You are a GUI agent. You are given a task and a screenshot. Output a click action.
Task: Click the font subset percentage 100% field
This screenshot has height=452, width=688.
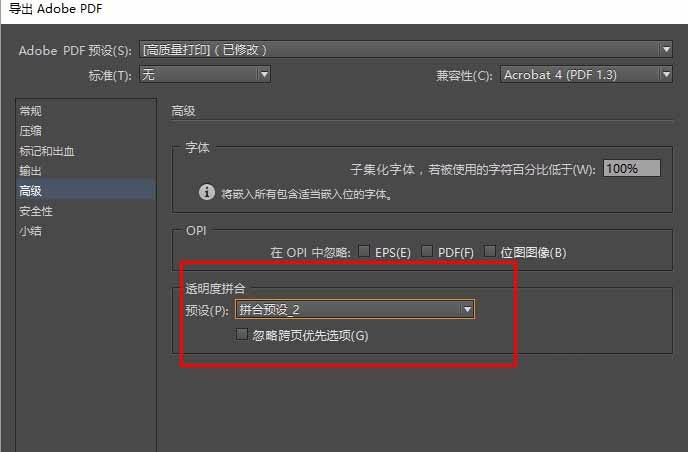pyautogui.click(x=631, y=169)
